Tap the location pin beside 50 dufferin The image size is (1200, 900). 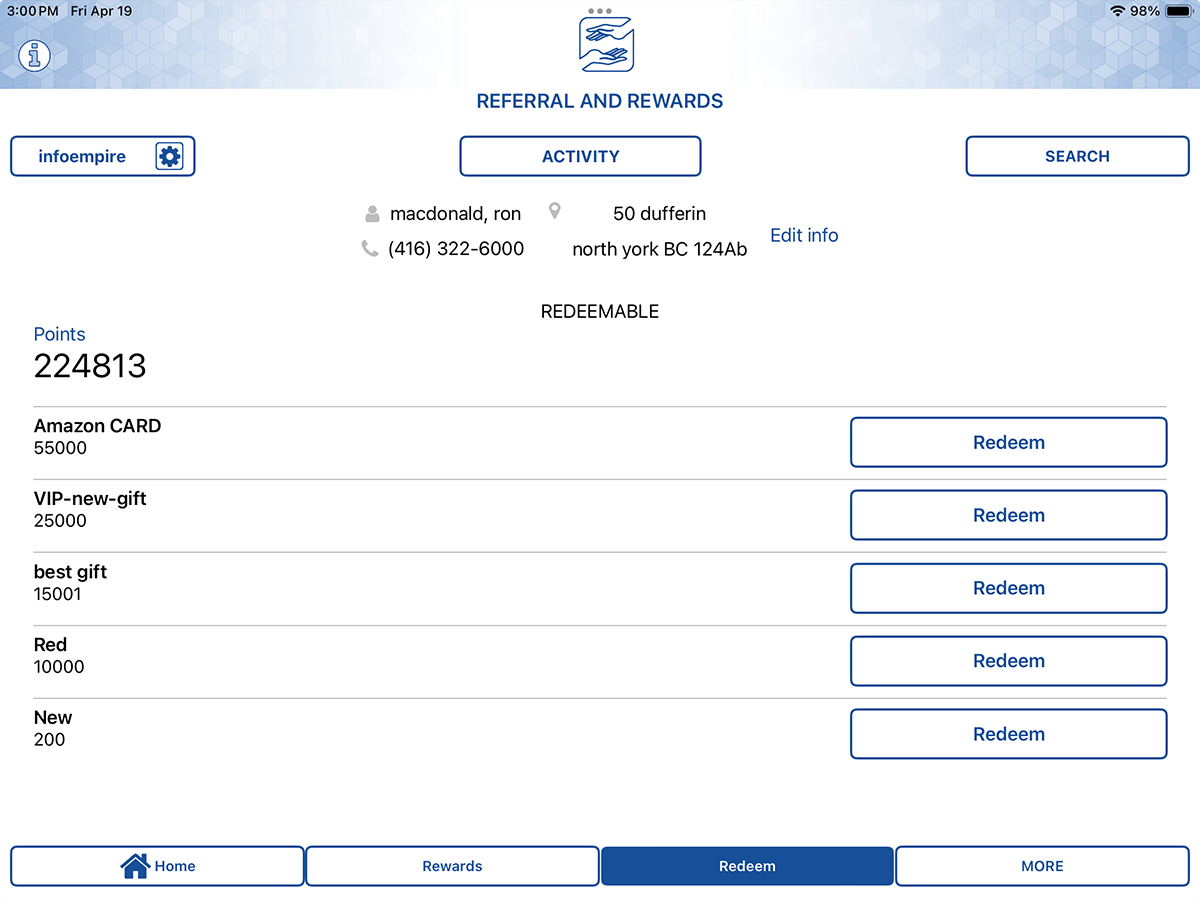tap(555, 212)
